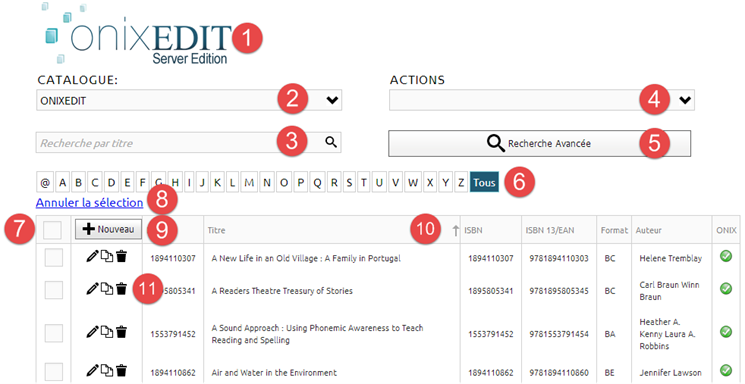Viewport: 745px width, 384px height.
Task: Filter titles by @ symbol
Action: tap(45, 183)
